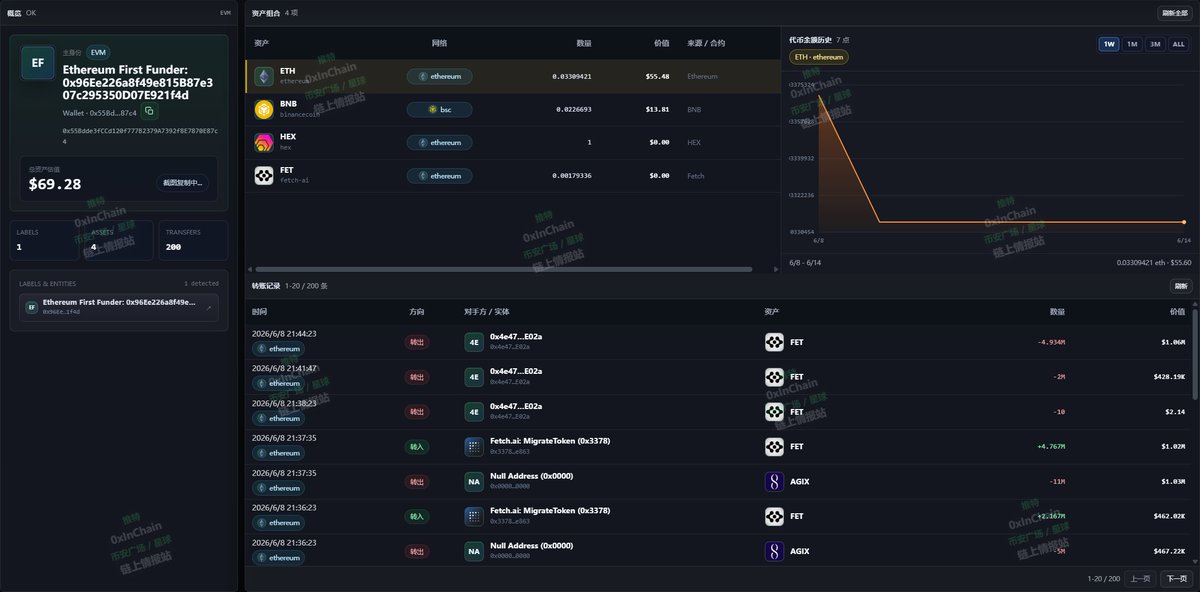Screen dimensions: 1200x592
Task: Click the full 0x558dde3f wallet address text
Action: coord(141,135)
